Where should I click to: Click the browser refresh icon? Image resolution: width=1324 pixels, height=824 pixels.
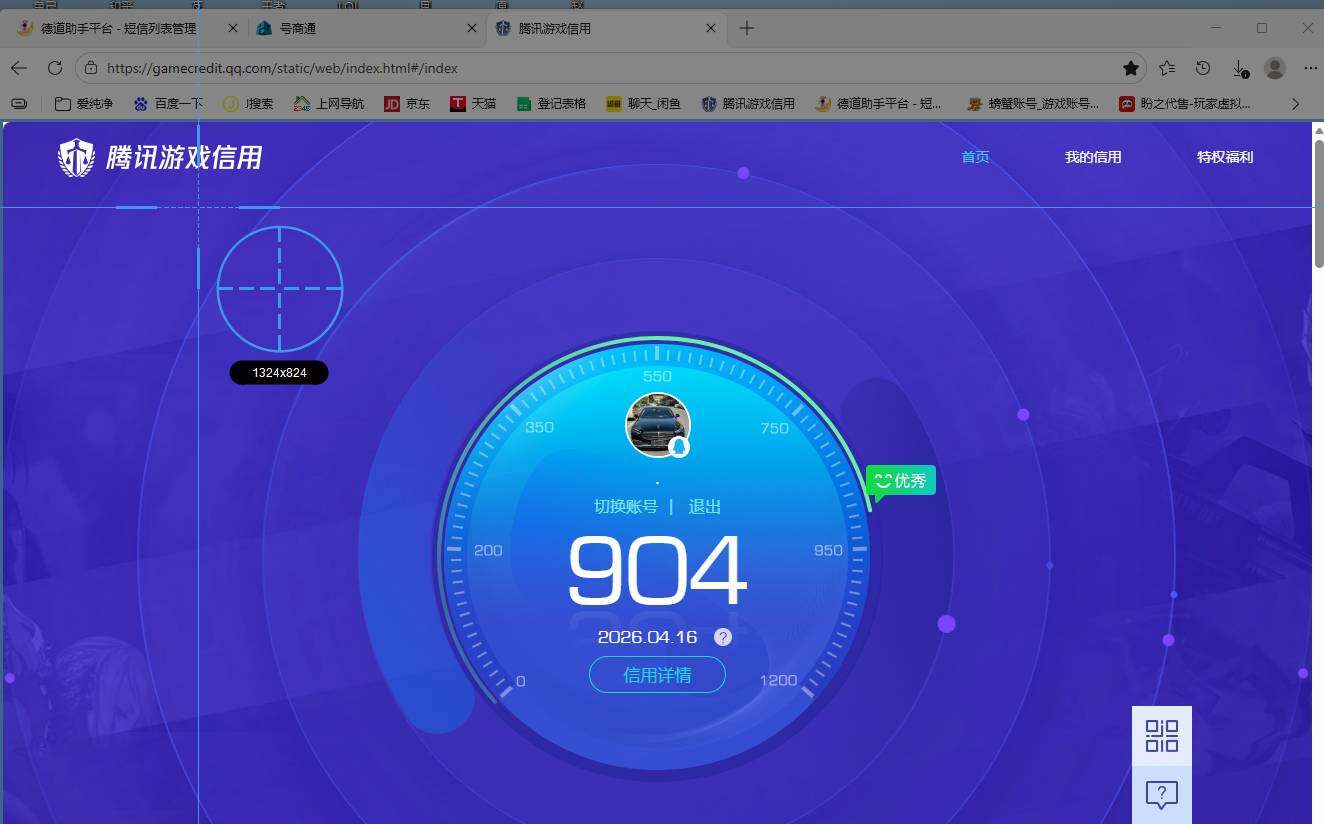[x=55, y=68]
